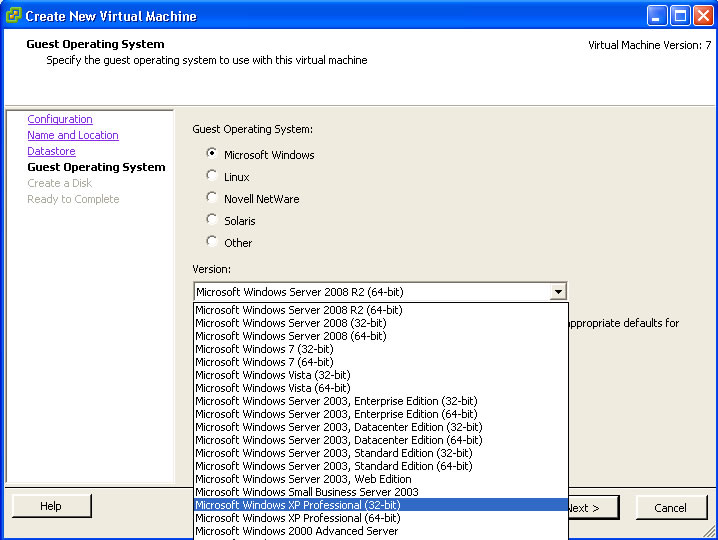The height and width of the screenshot is (540, 718).
Task: Choose Server 2003 Standard Edition (32-bit)
Action: [x=381, y=453]
